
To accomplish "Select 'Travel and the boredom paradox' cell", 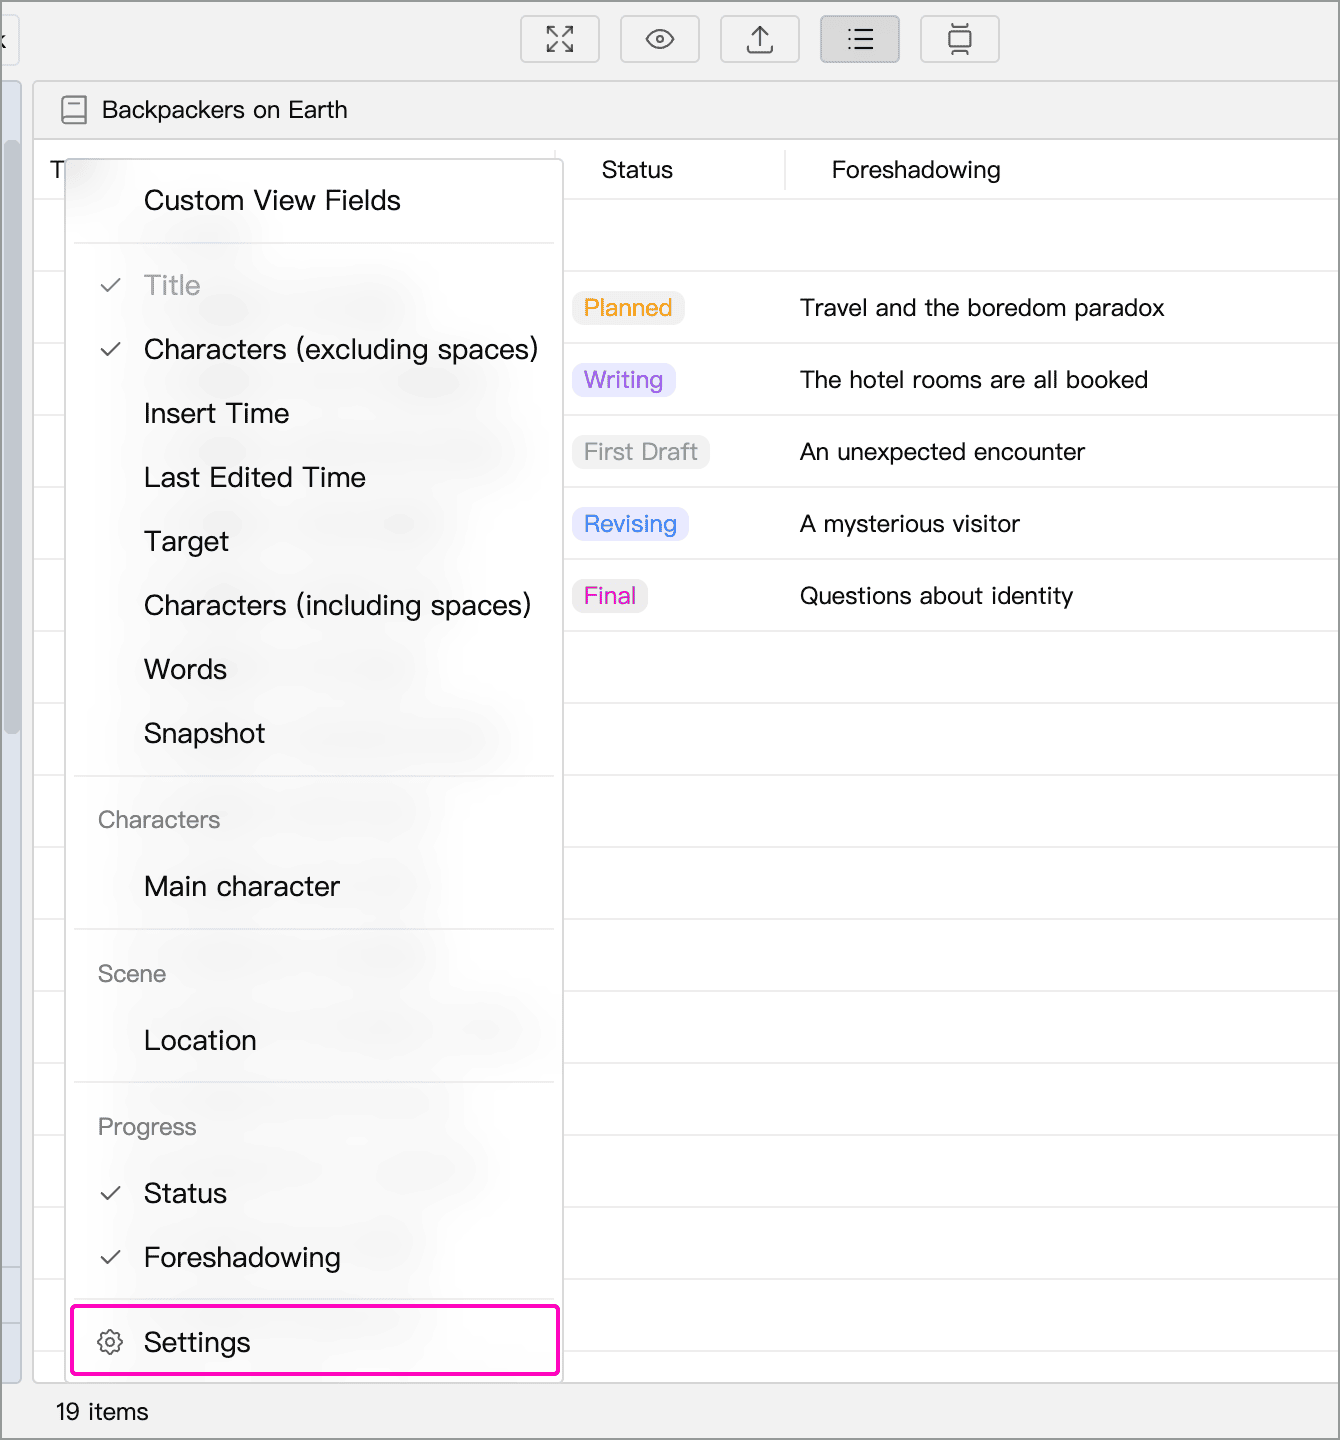I will pyautogui.click(x=982, y=308).
